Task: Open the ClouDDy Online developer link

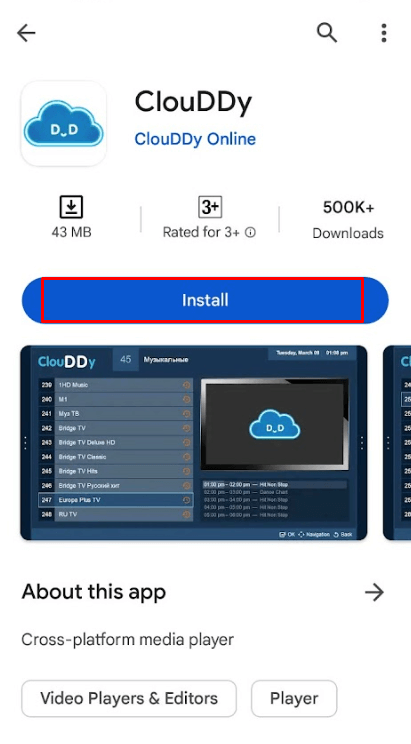Action: pyautogui.click(x=195, y=139)
